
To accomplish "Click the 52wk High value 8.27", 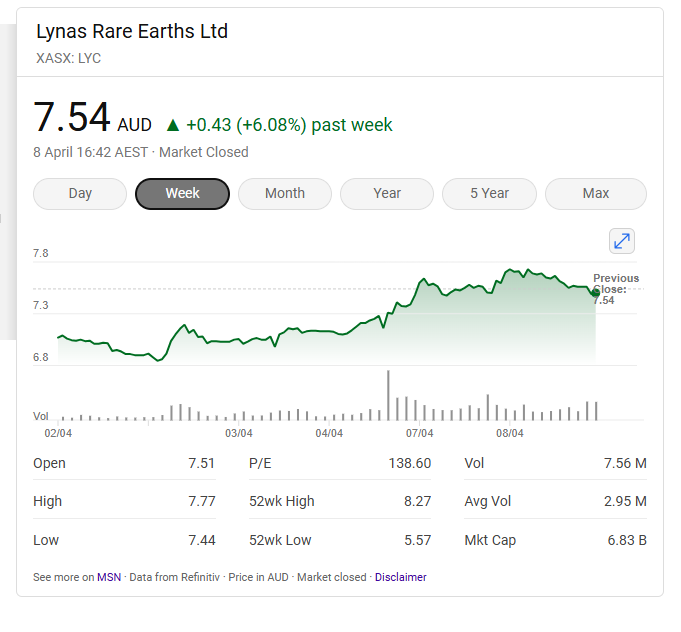I will pos(417,501).
